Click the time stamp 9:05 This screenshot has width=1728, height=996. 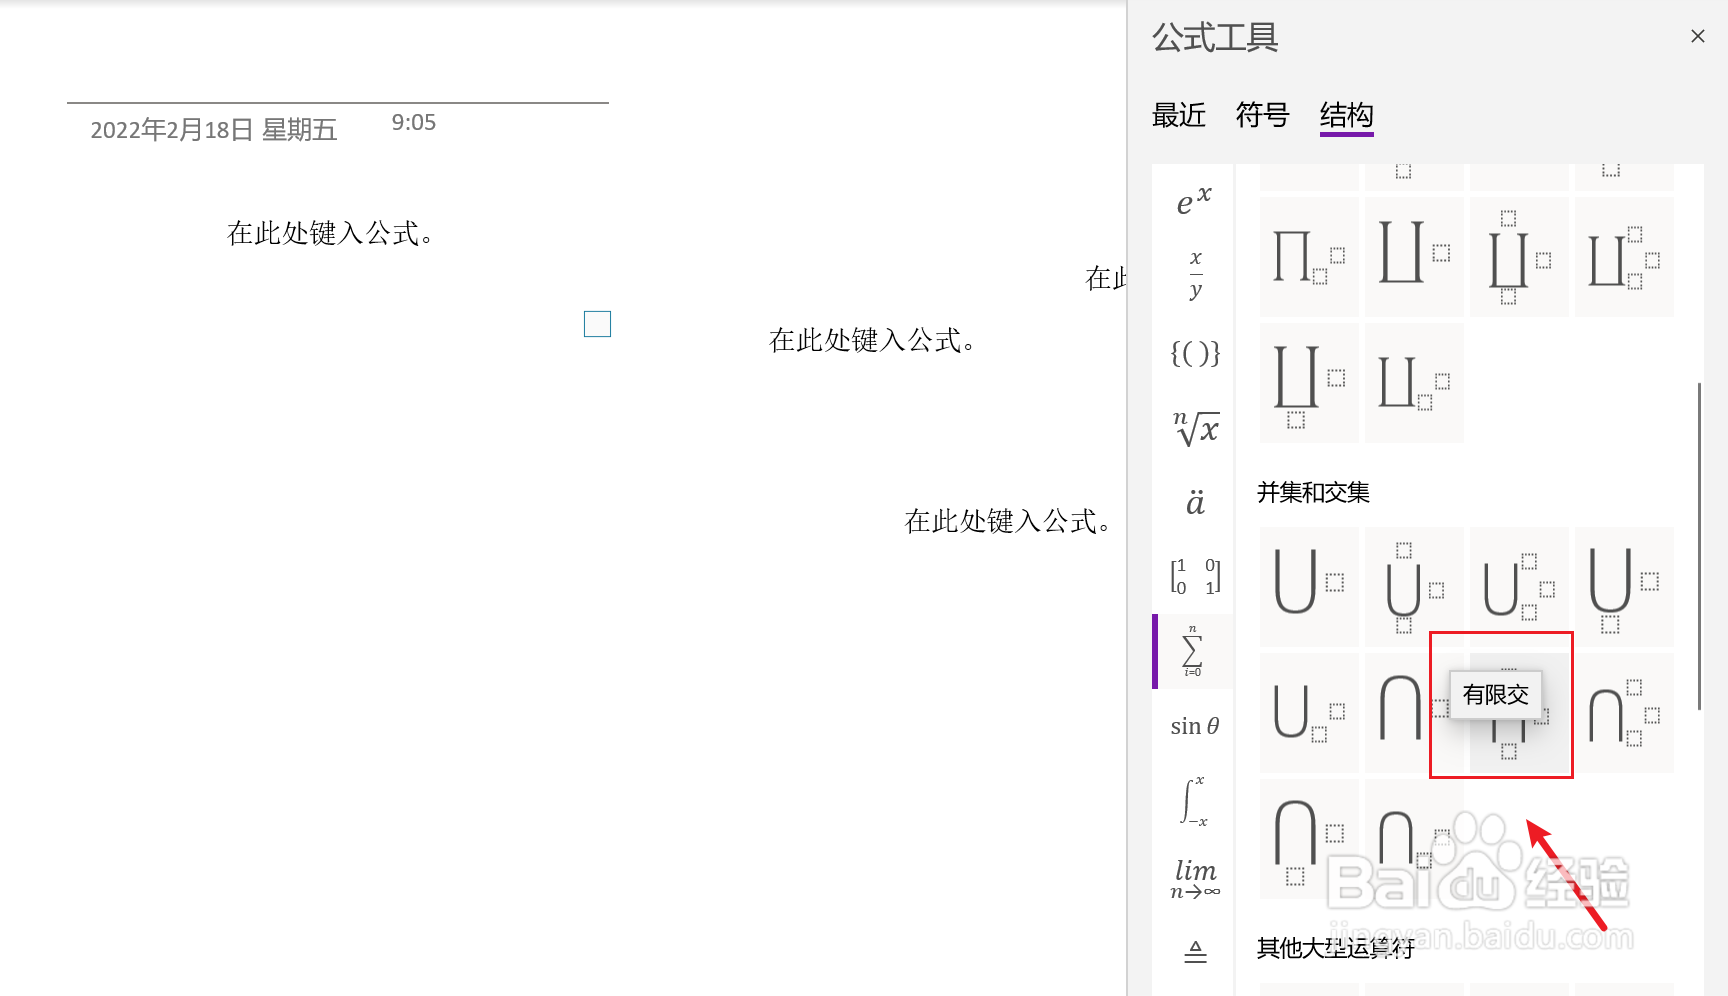tap(414, 122)
